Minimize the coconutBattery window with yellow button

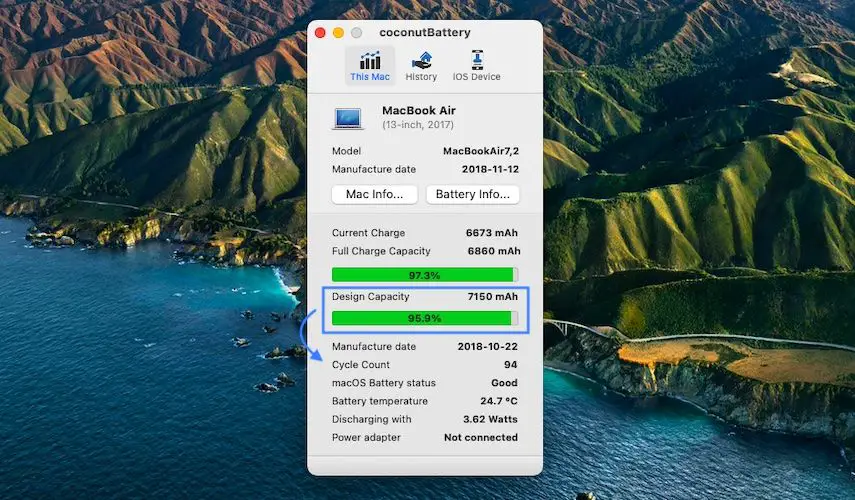(338, 33)
